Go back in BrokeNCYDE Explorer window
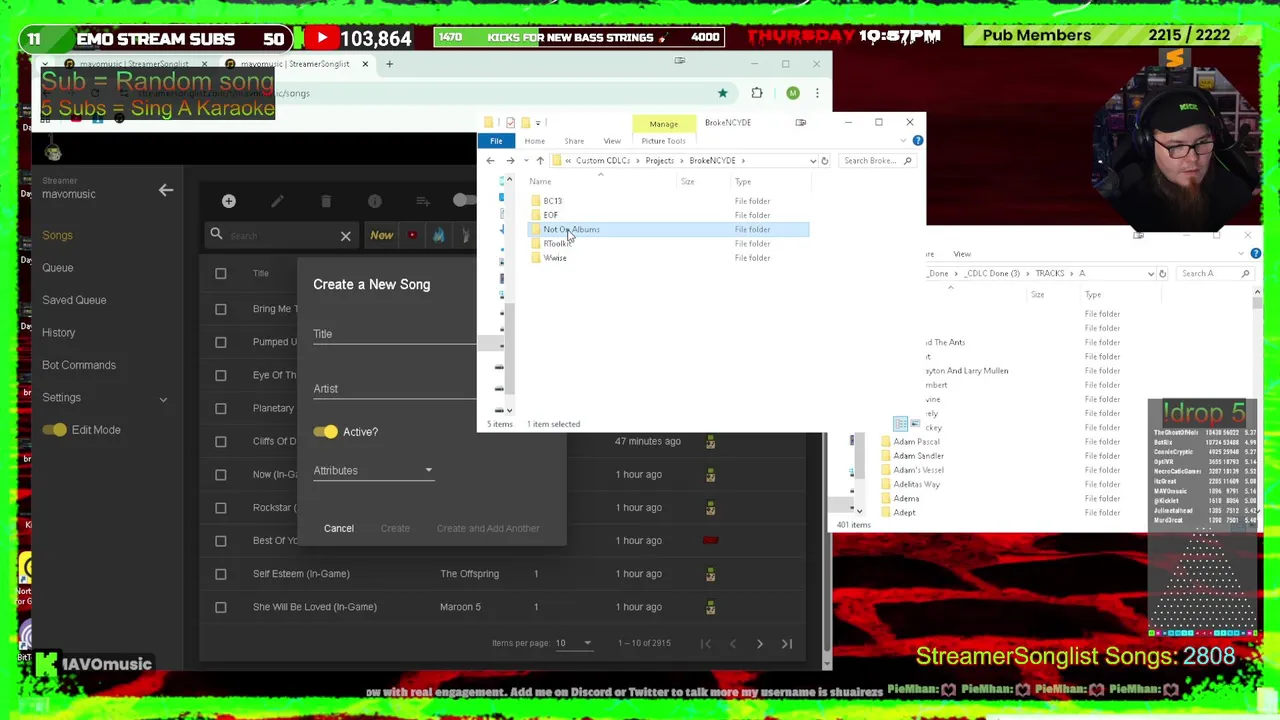1280x720 pixels. 490,160
